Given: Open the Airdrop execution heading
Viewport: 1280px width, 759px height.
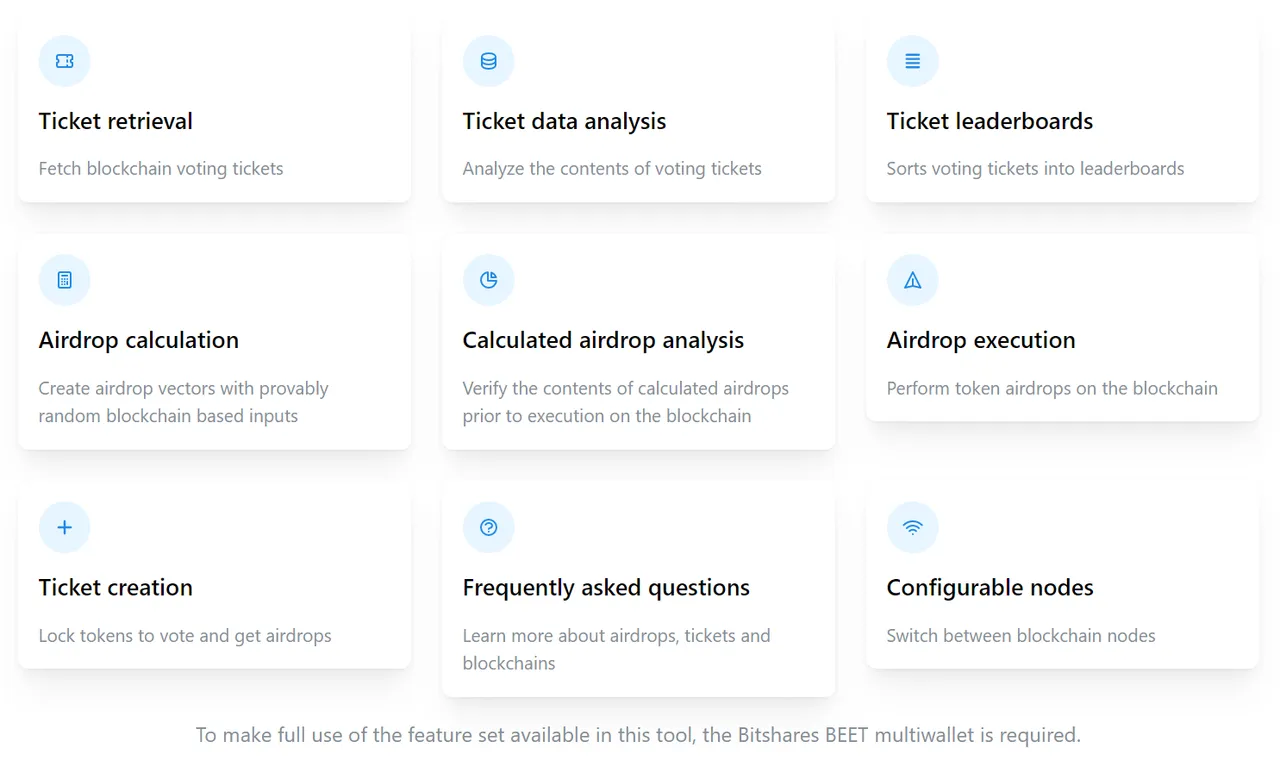Looking at the screenshot, I should 981,340.
